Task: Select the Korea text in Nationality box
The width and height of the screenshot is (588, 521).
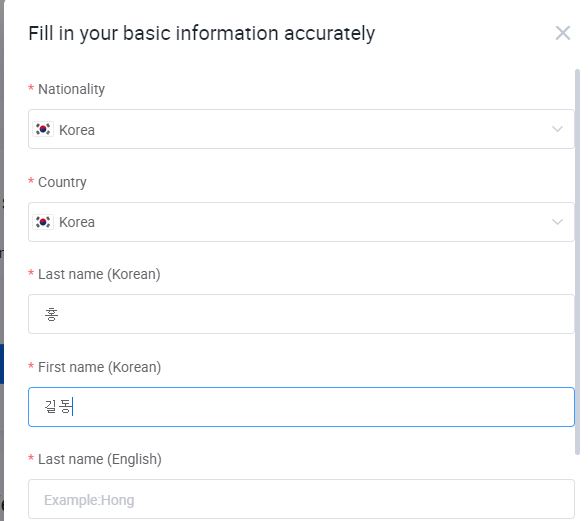Action: (x=77, y=130)
